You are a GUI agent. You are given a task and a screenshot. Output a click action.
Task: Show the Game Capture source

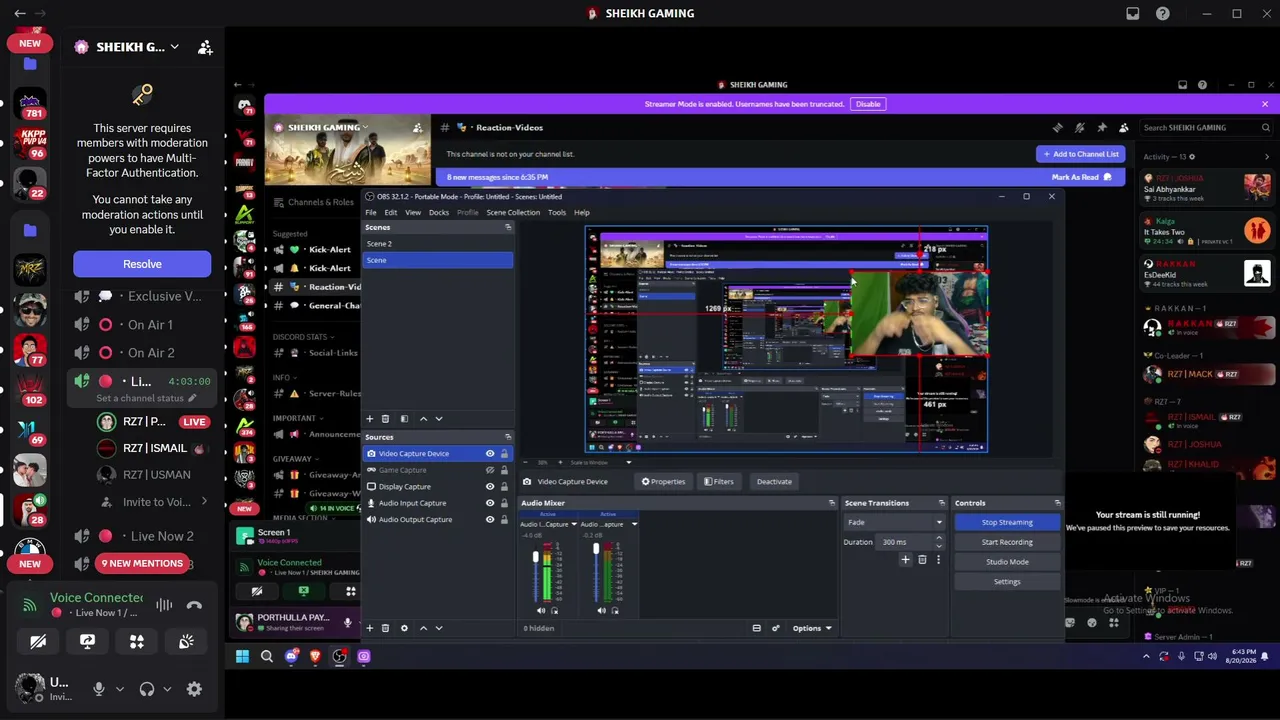490,470
